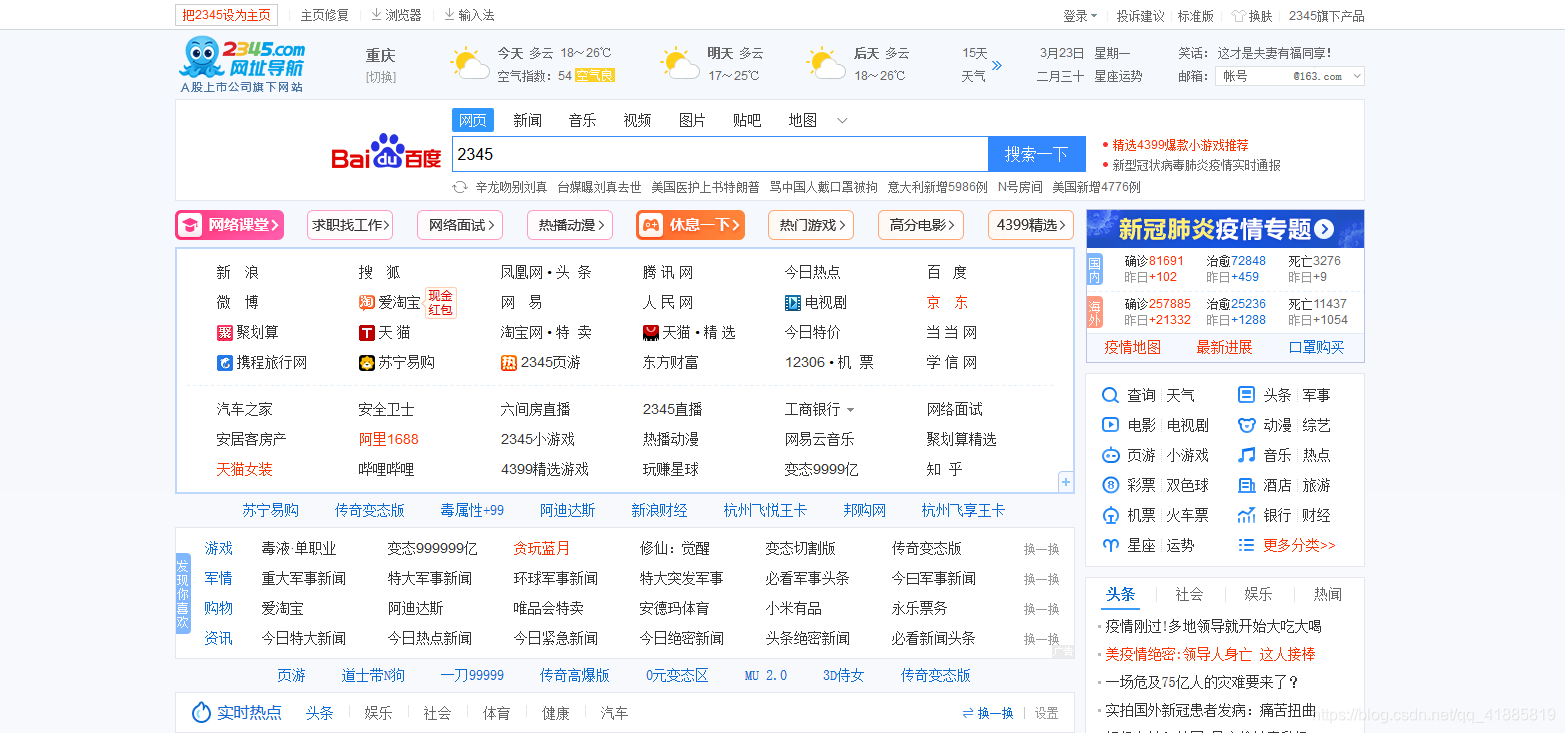This screenshot has height=733, width=1565.
Task: Click the 页游 gamepad icon in sidebar
Action: 1110,455
